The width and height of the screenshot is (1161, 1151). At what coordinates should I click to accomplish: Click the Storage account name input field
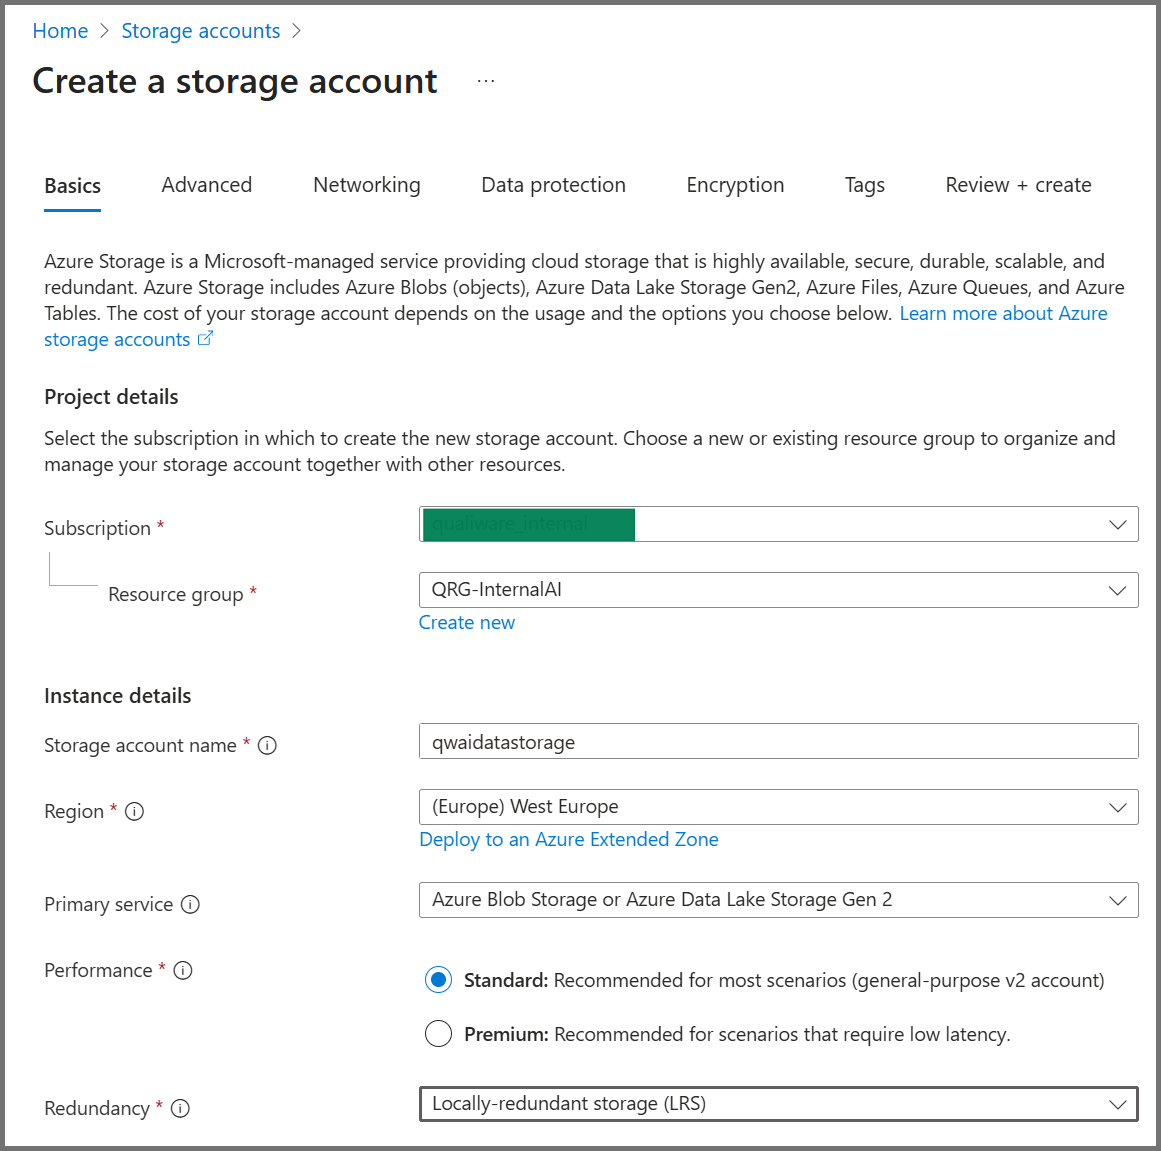pos(778,741)
